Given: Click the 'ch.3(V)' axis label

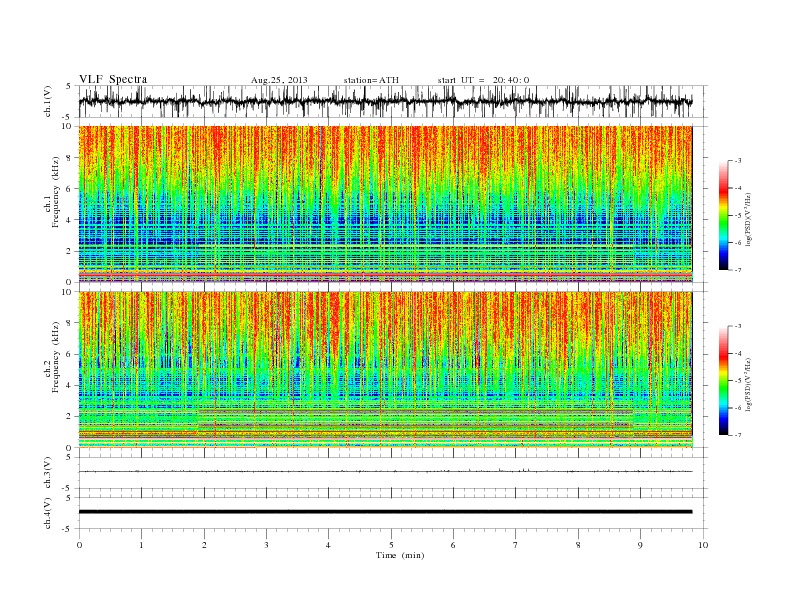Looking at the screenshot, I should tap(48, 473).
